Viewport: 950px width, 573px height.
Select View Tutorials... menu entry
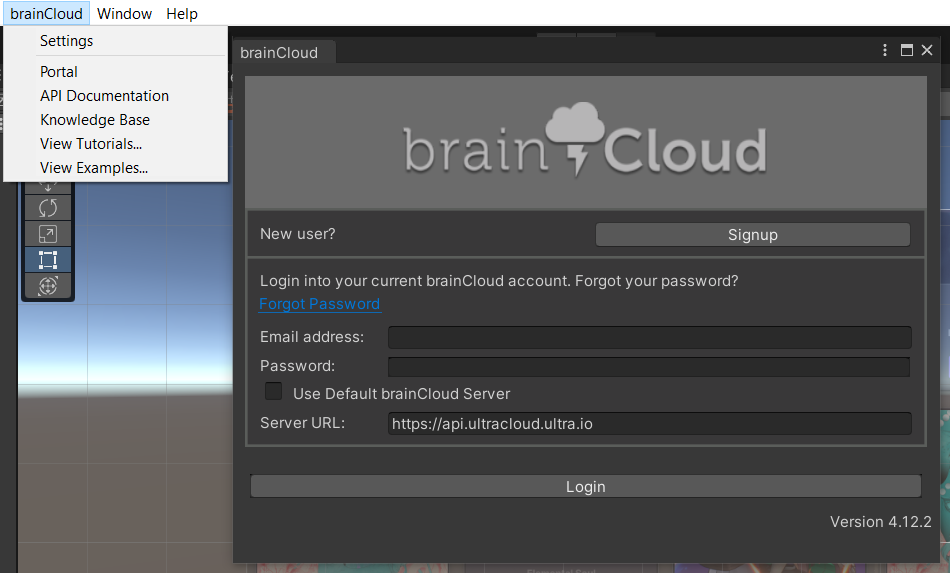(115, 144)
